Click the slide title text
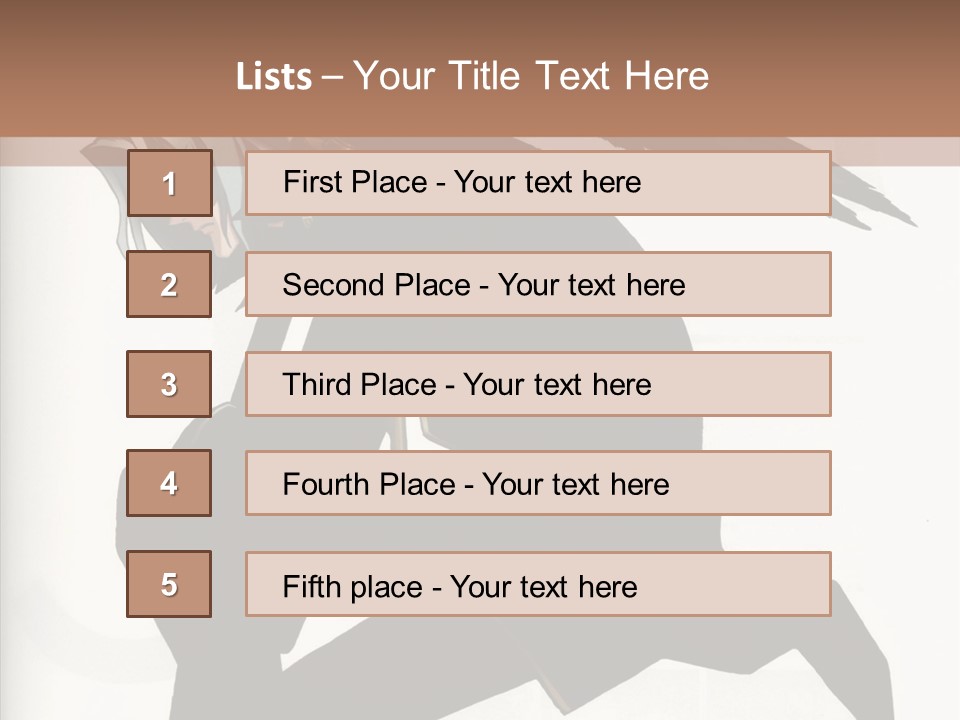960x720 pixels. point(473,76)
